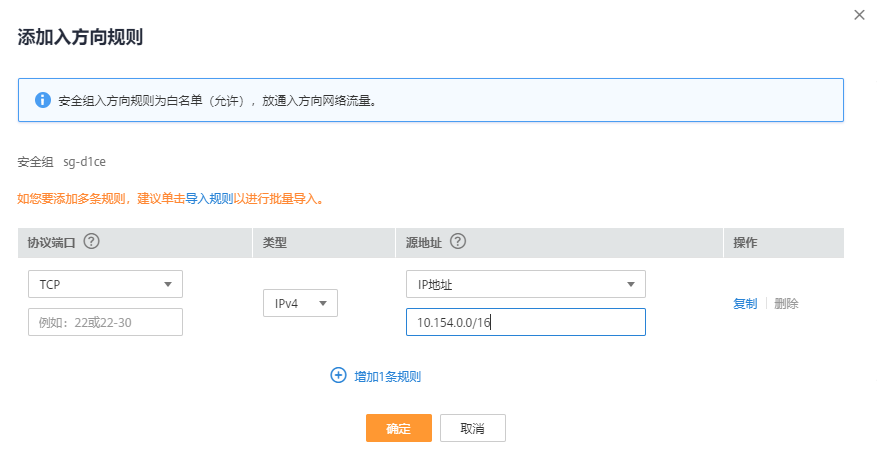
Task: Click help icon beside 源地址
Action: coord(459,242)
